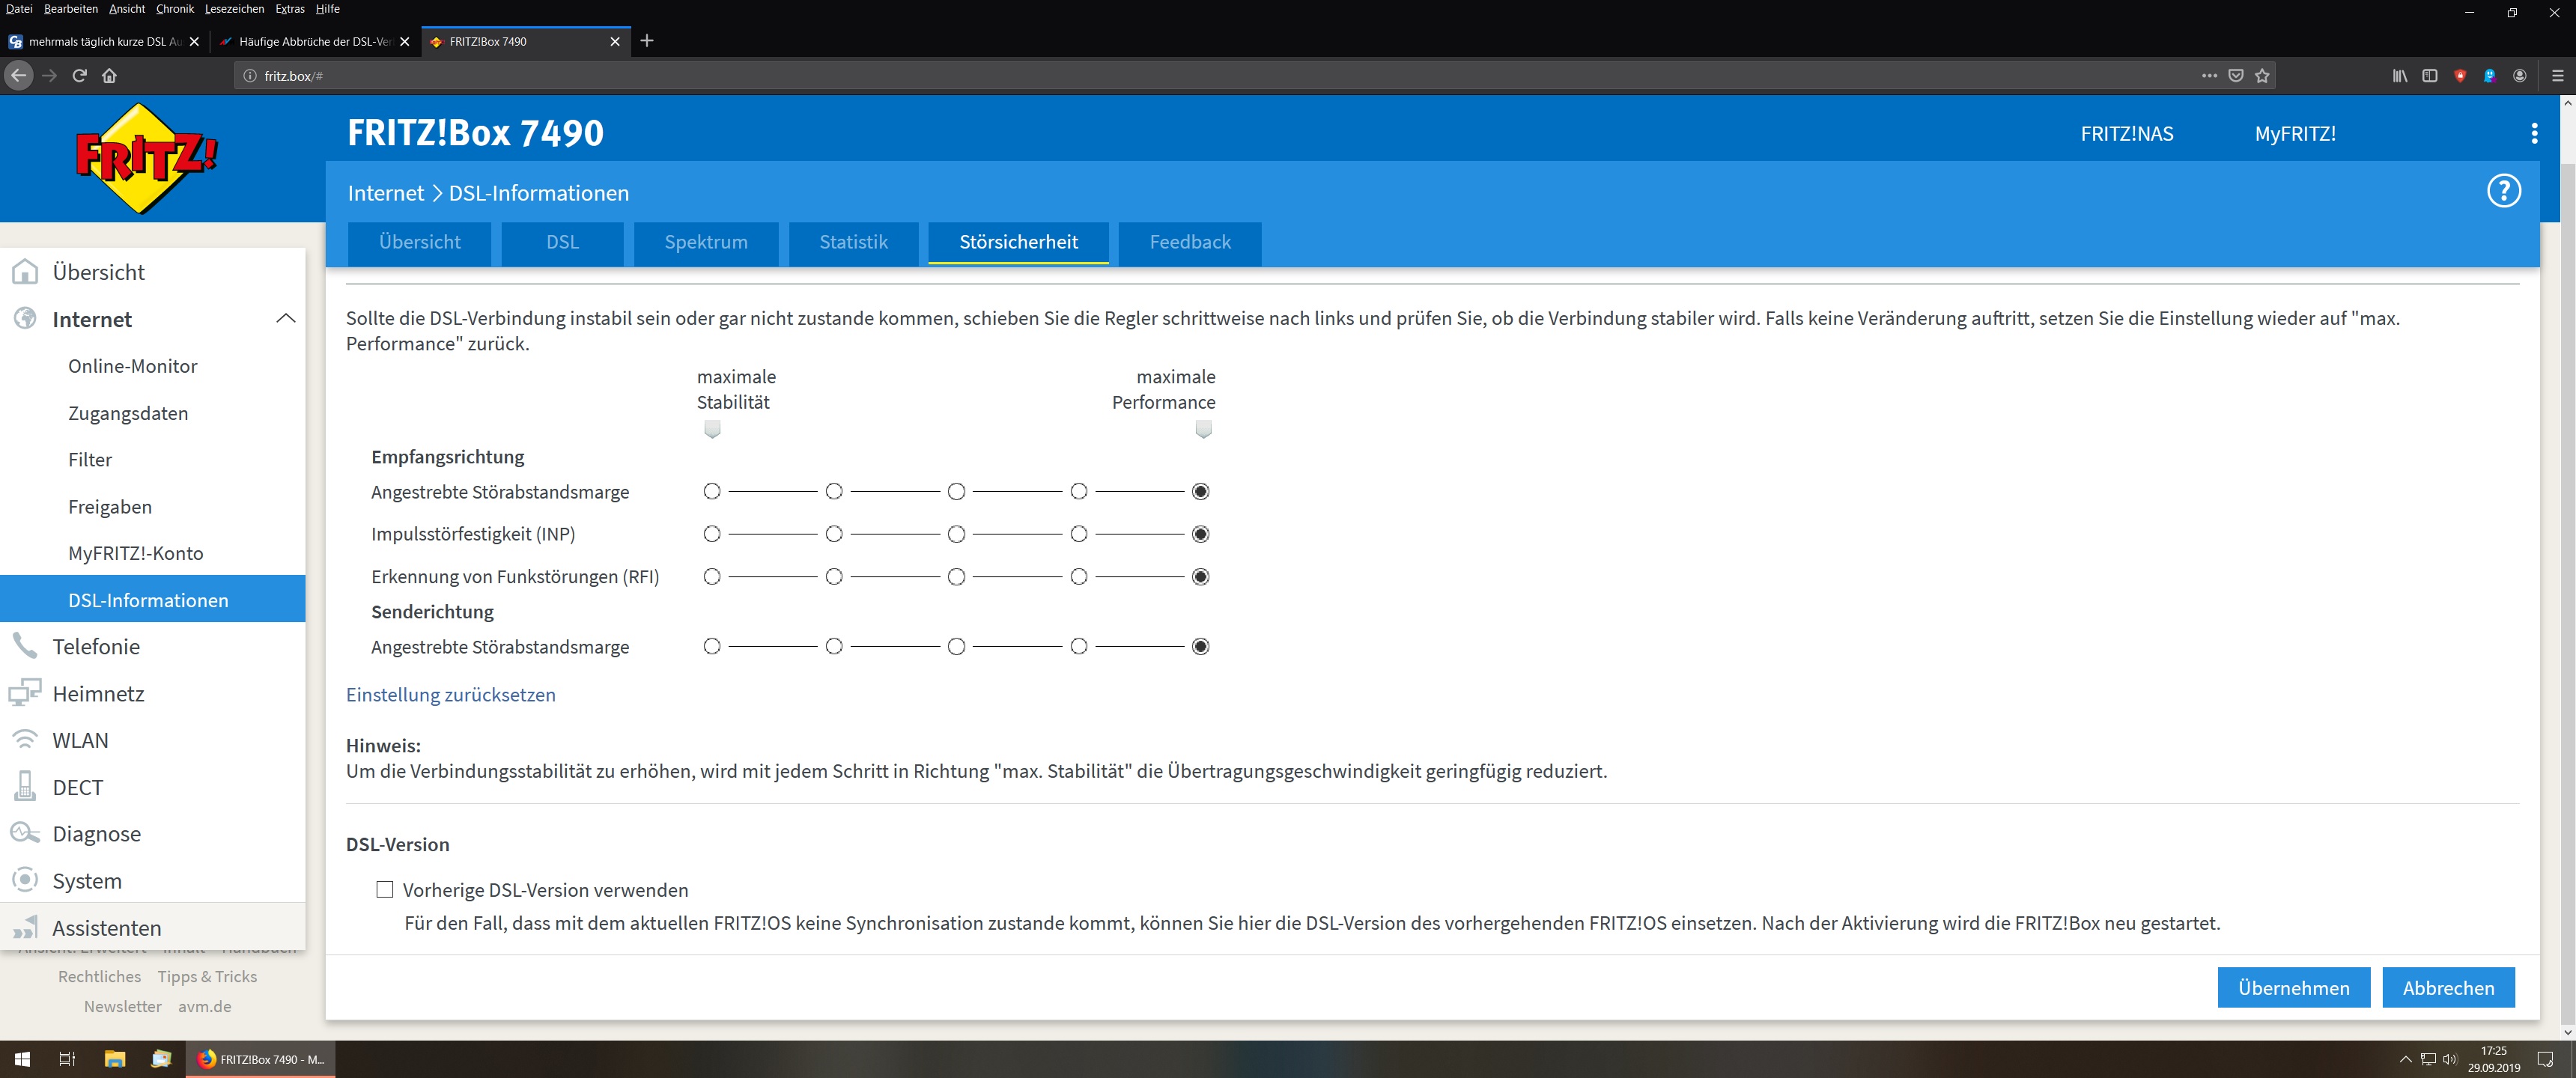Click the Diagnose icon in sidebar
The image size is (2576, 1078).
tap(24, 833)
